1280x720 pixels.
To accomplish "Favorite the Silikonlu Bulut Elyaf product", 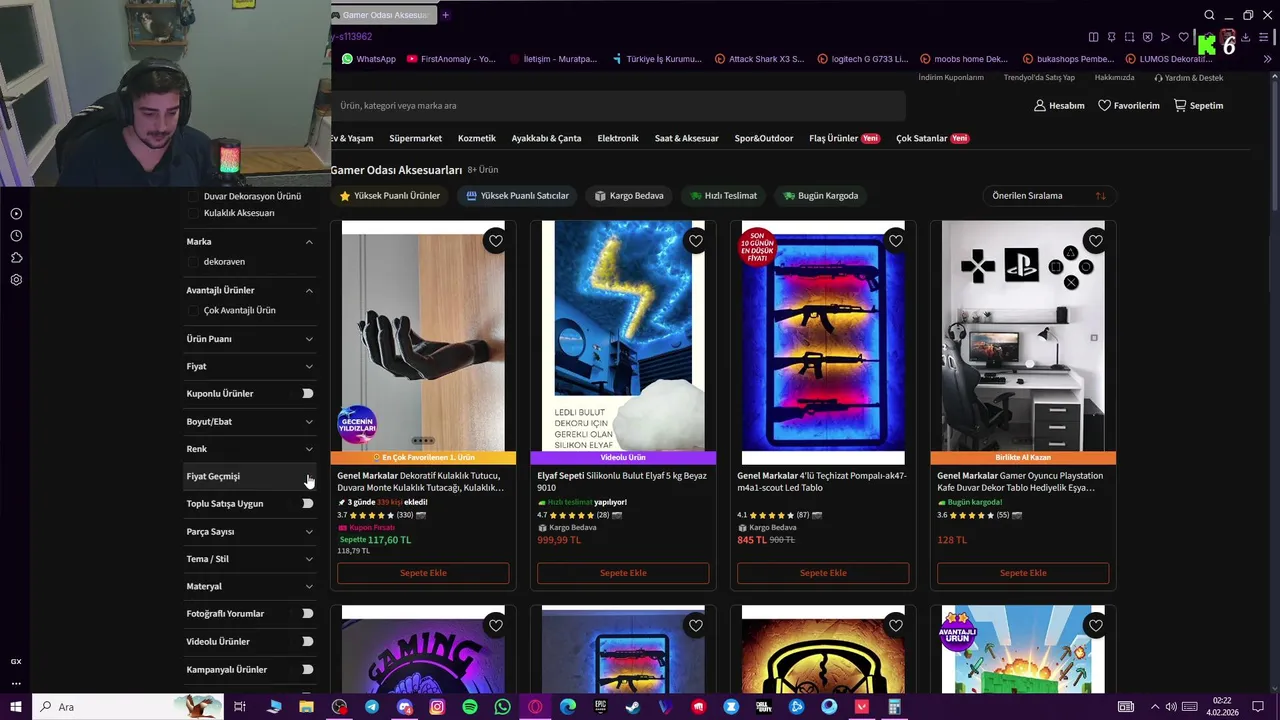I will pos(696,241).
